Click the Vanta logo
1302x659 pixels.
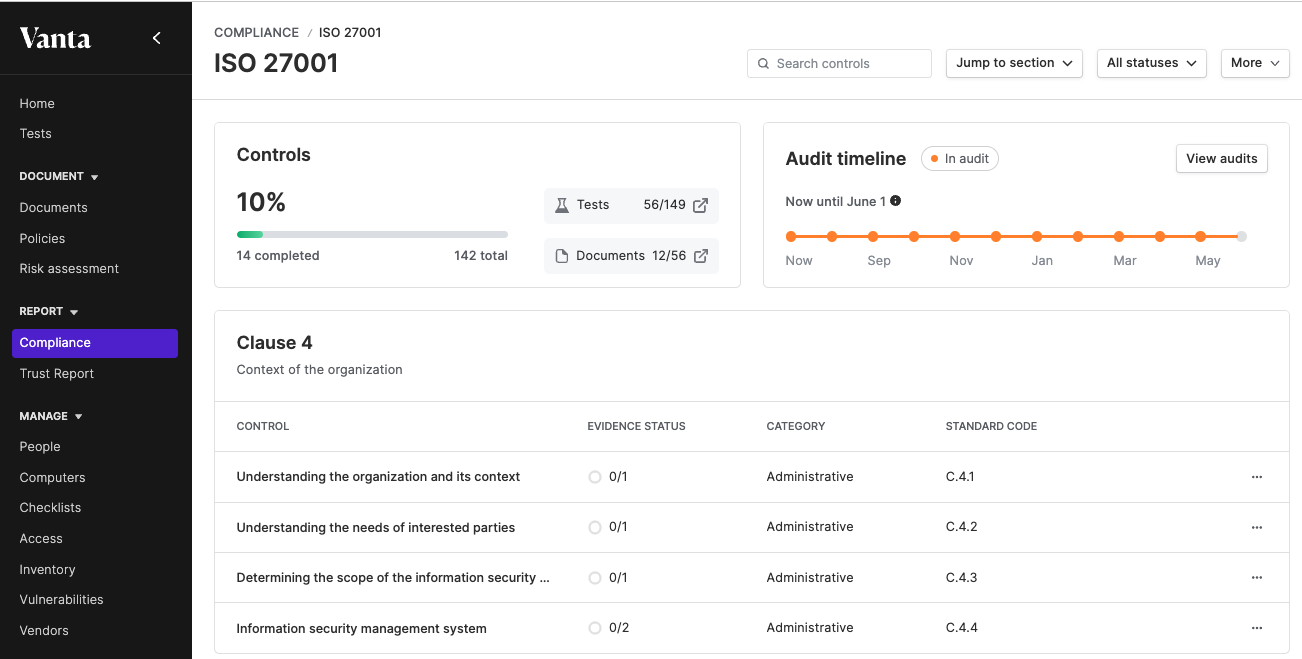point(55,38)
